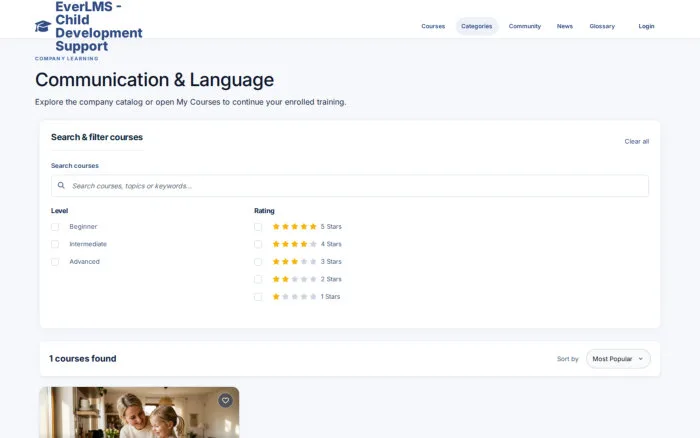Check the Intermediate level filter
Image resolution: width=700 pixels, height=438 pixels.
pyautogui.click(x=55, y=244)
